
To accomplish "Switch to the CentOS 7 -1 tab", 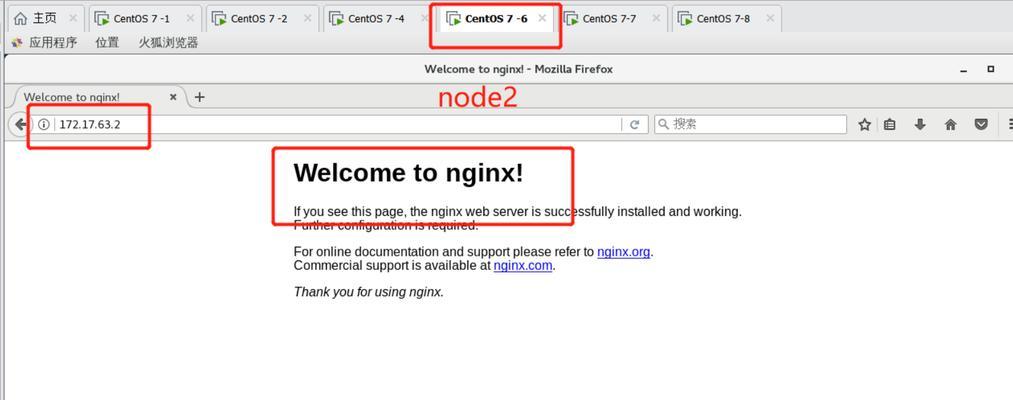I will click(143, 18).
